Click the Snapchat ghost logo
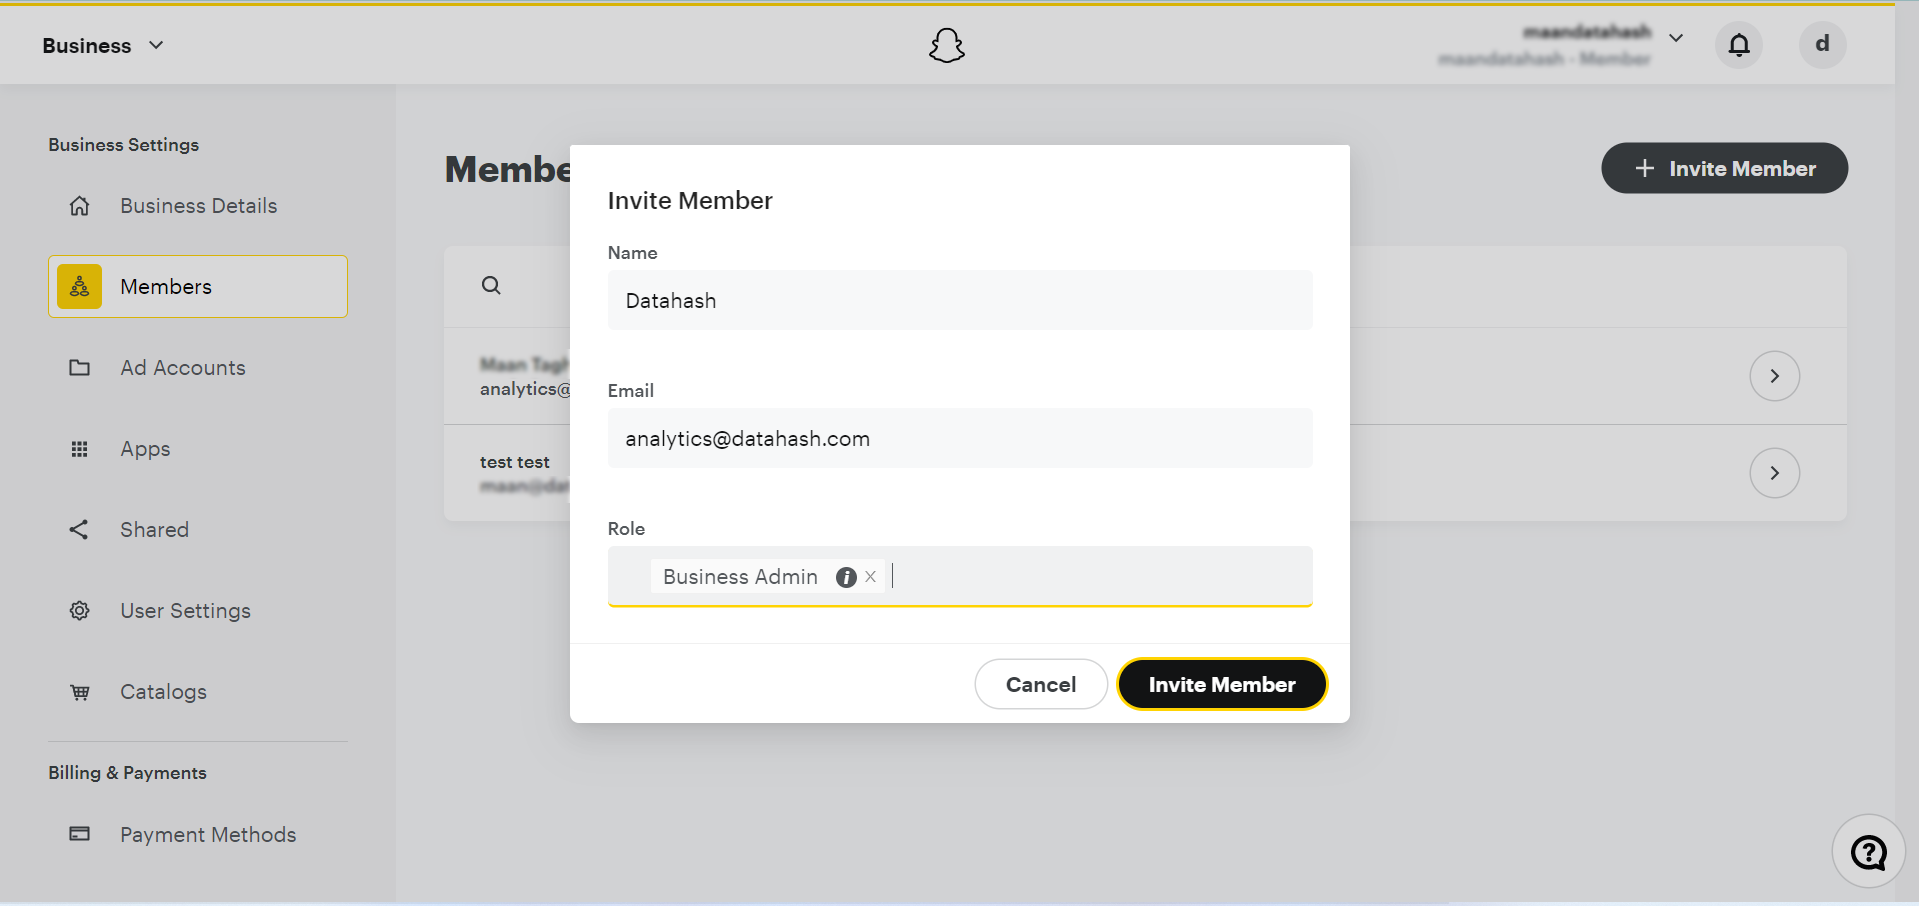This screenshot has height=906, width=1919. 946,45
